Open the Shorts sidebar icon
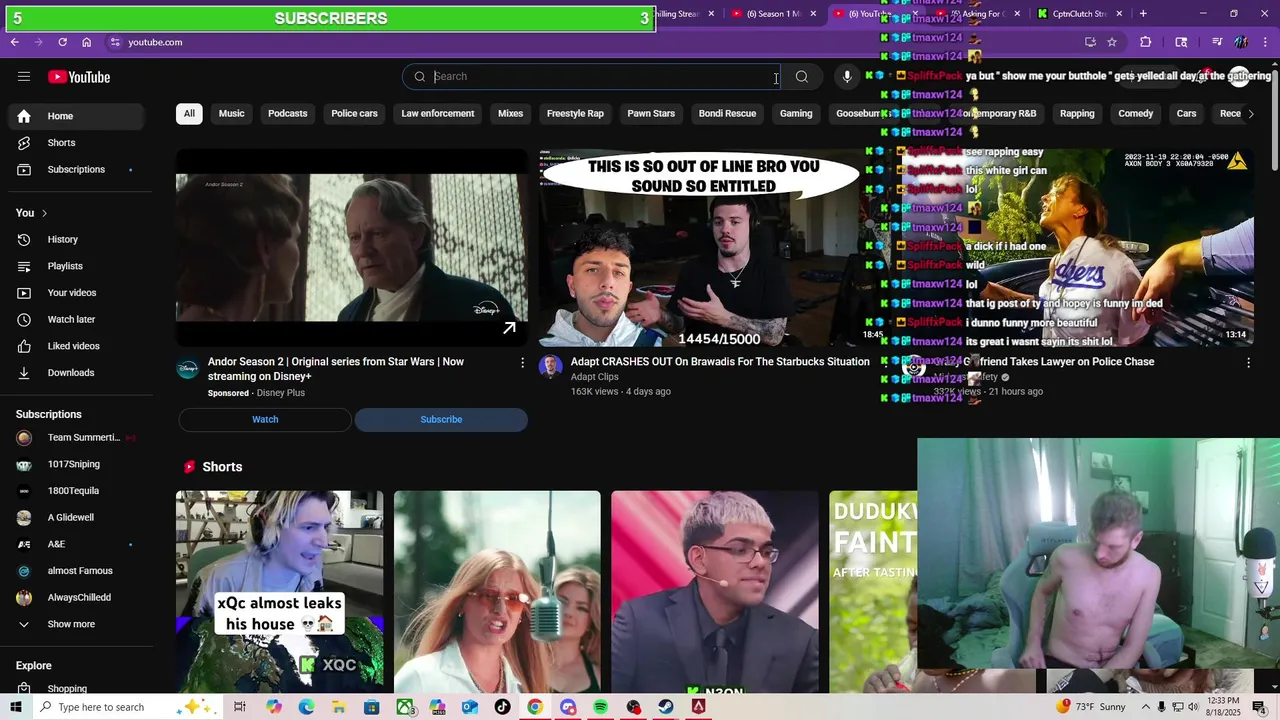 click(x=24, y=143)
